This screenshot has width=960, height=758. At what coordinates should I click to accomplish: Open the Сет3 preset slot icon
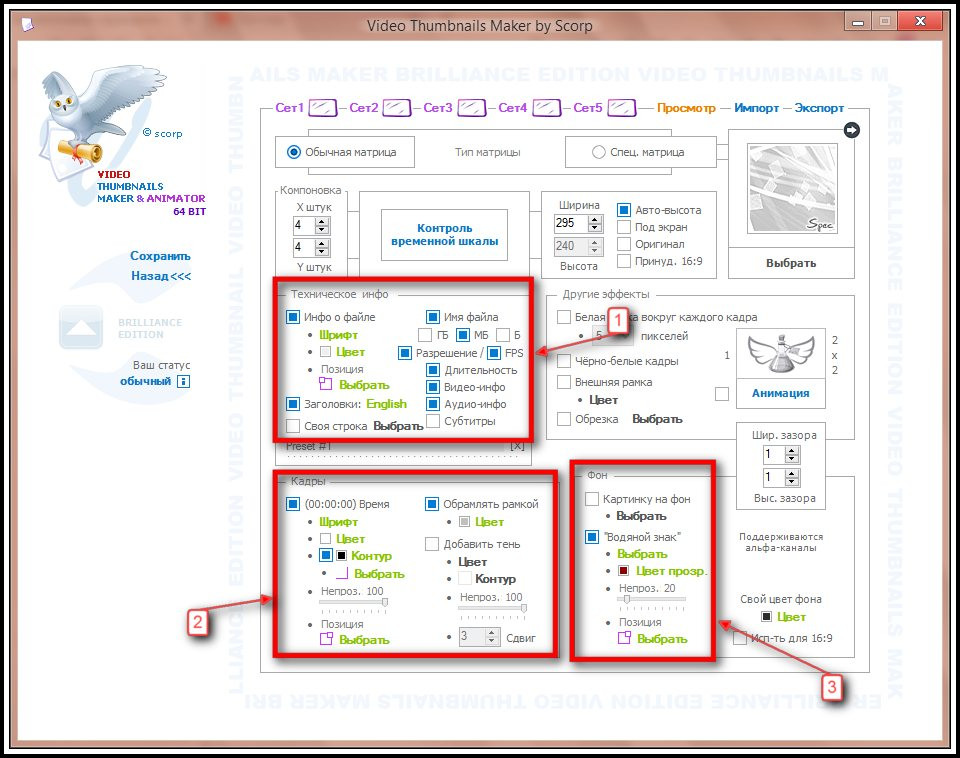[471, 108]
